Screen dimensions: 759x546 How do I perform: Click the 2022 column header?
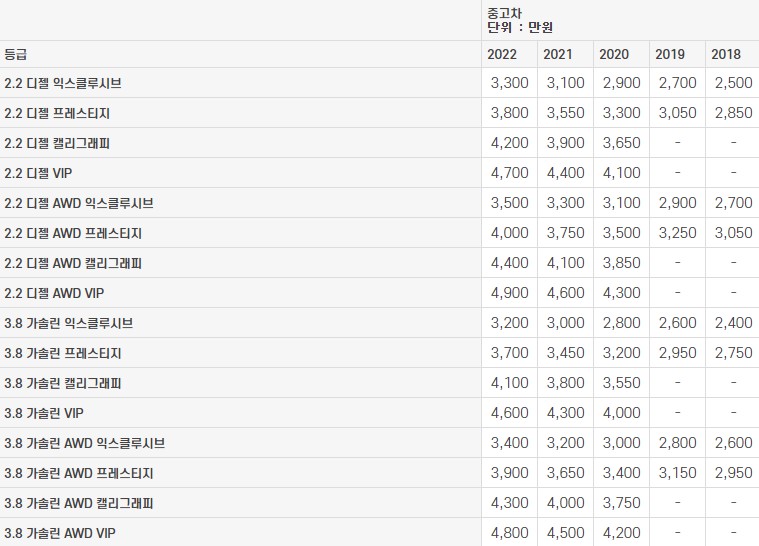point(502,54)
